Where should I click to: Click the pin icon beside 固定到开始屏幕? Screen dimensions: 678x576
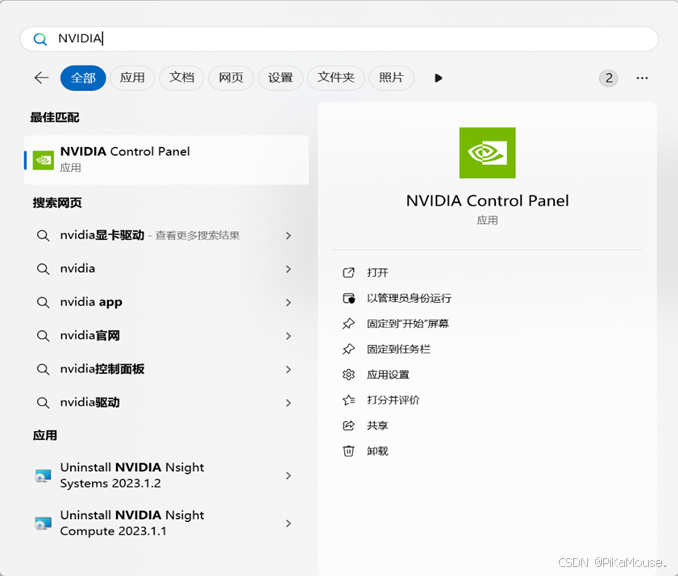[349, 324]
